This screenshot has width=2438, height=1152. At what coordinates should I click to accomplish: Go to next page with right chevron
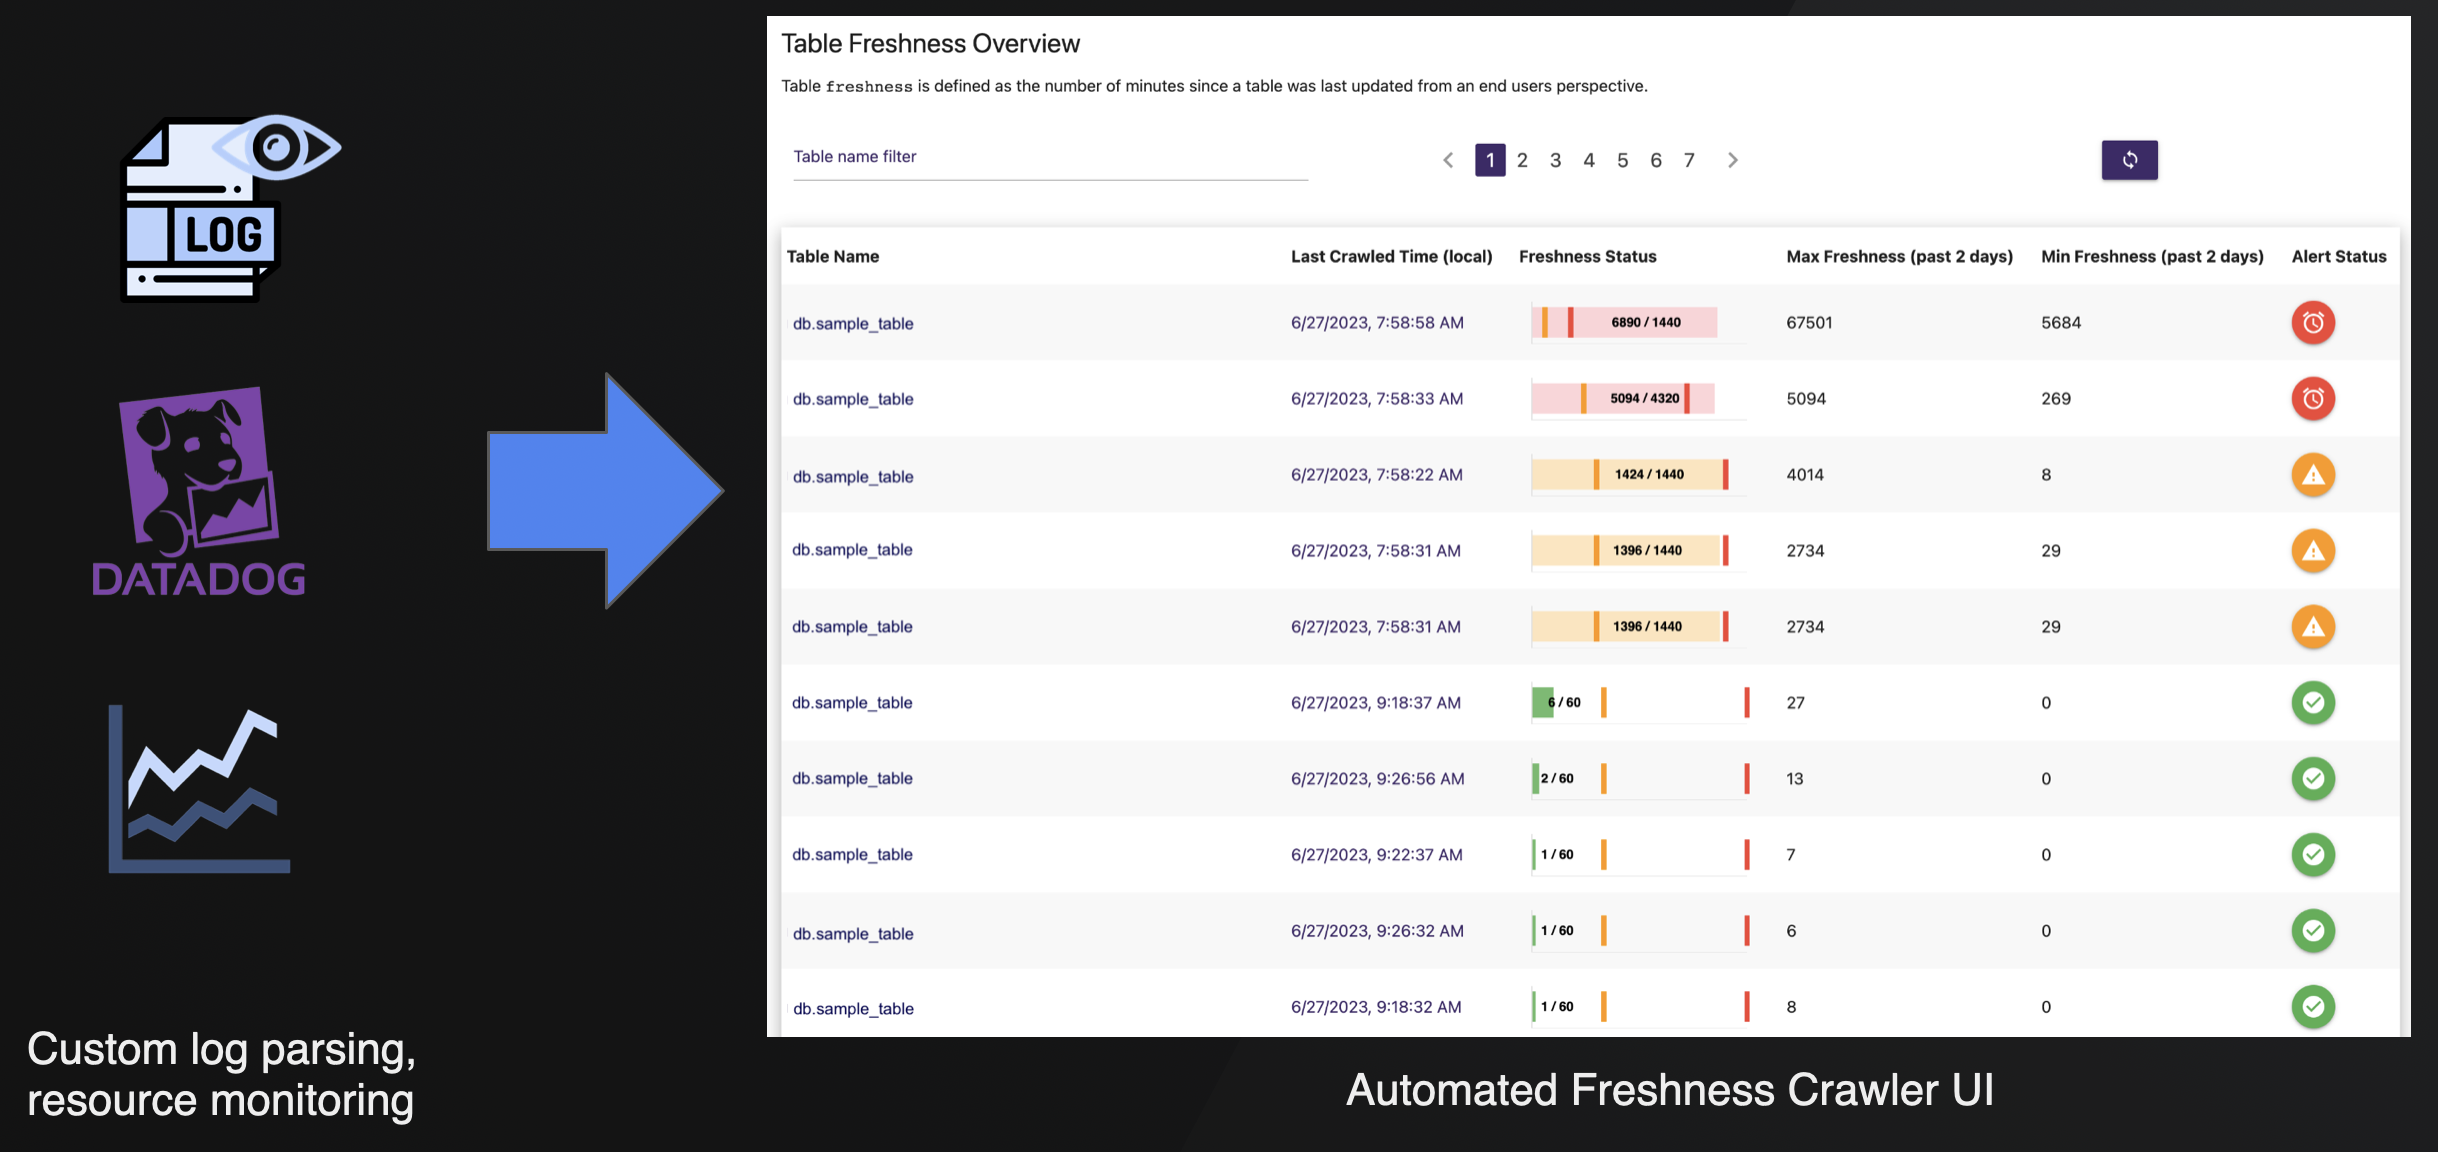[x=1733, y=160]
